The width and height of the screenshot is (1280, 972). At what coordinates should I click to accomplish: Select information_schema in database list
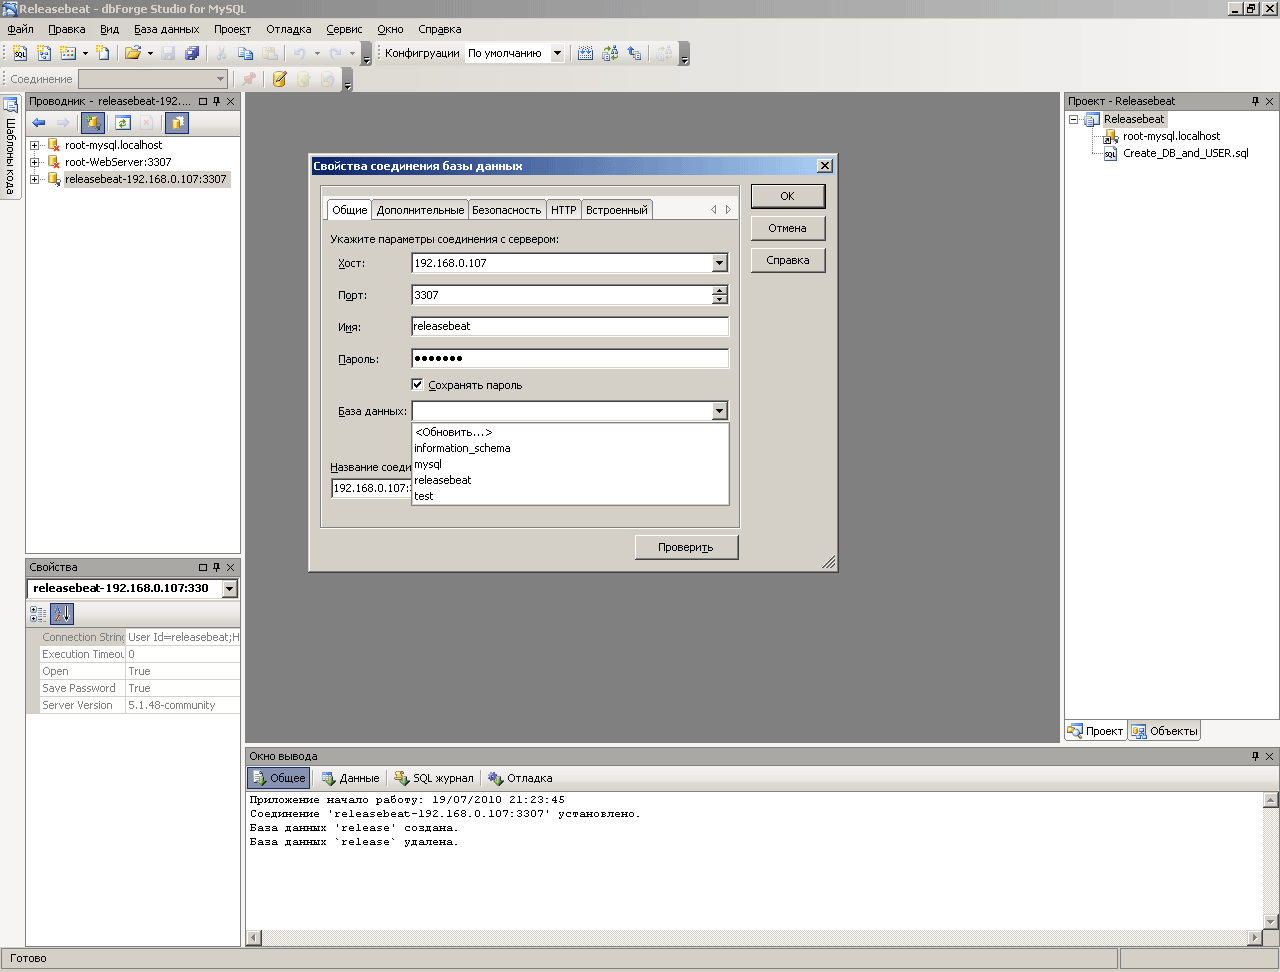(570, 448)
